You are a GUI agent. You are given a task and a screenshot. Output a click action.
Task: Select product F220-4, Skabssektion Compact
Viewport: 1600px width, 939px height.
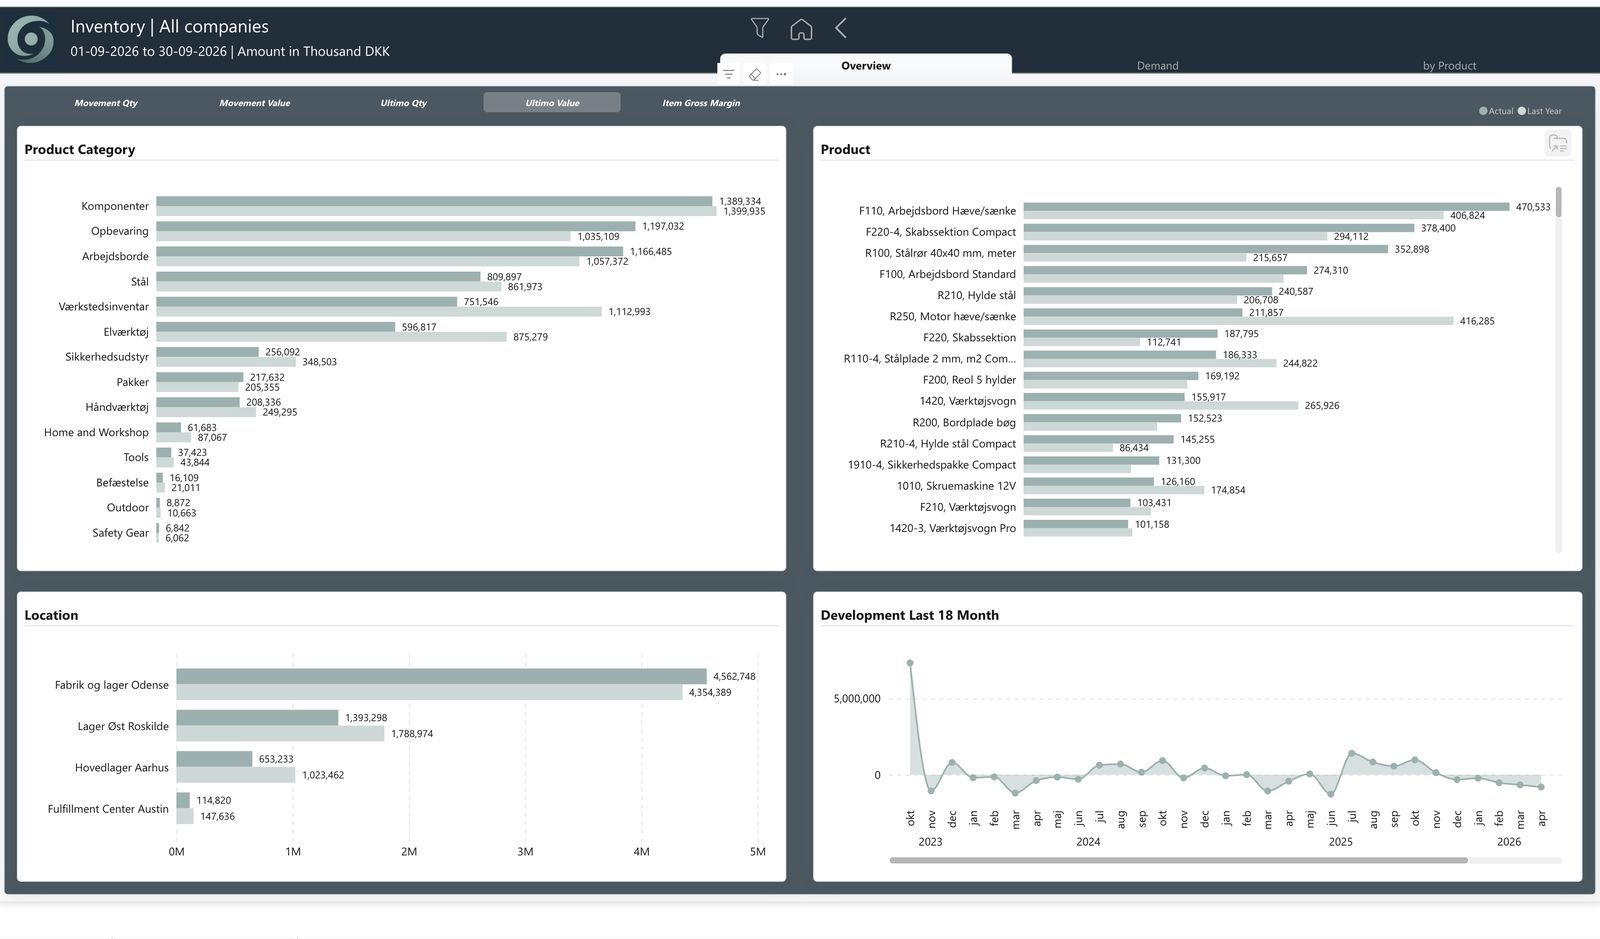(x=941, y=232)
